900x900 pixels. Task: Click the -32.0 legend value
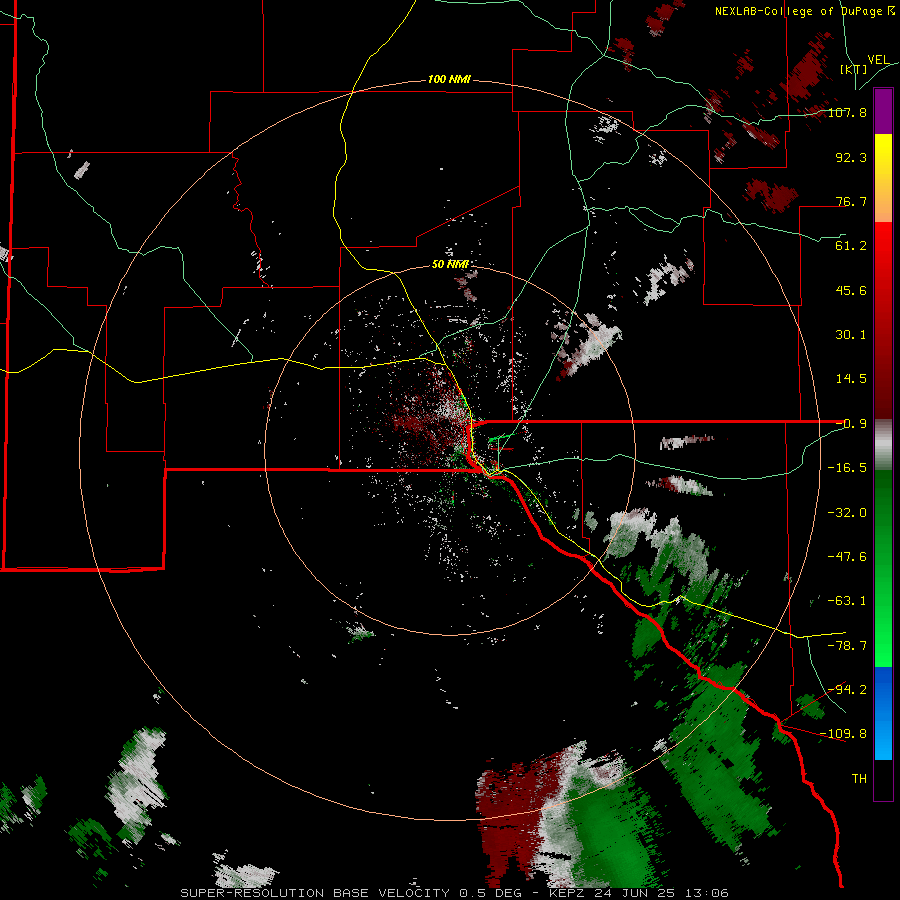pos(848,513)
